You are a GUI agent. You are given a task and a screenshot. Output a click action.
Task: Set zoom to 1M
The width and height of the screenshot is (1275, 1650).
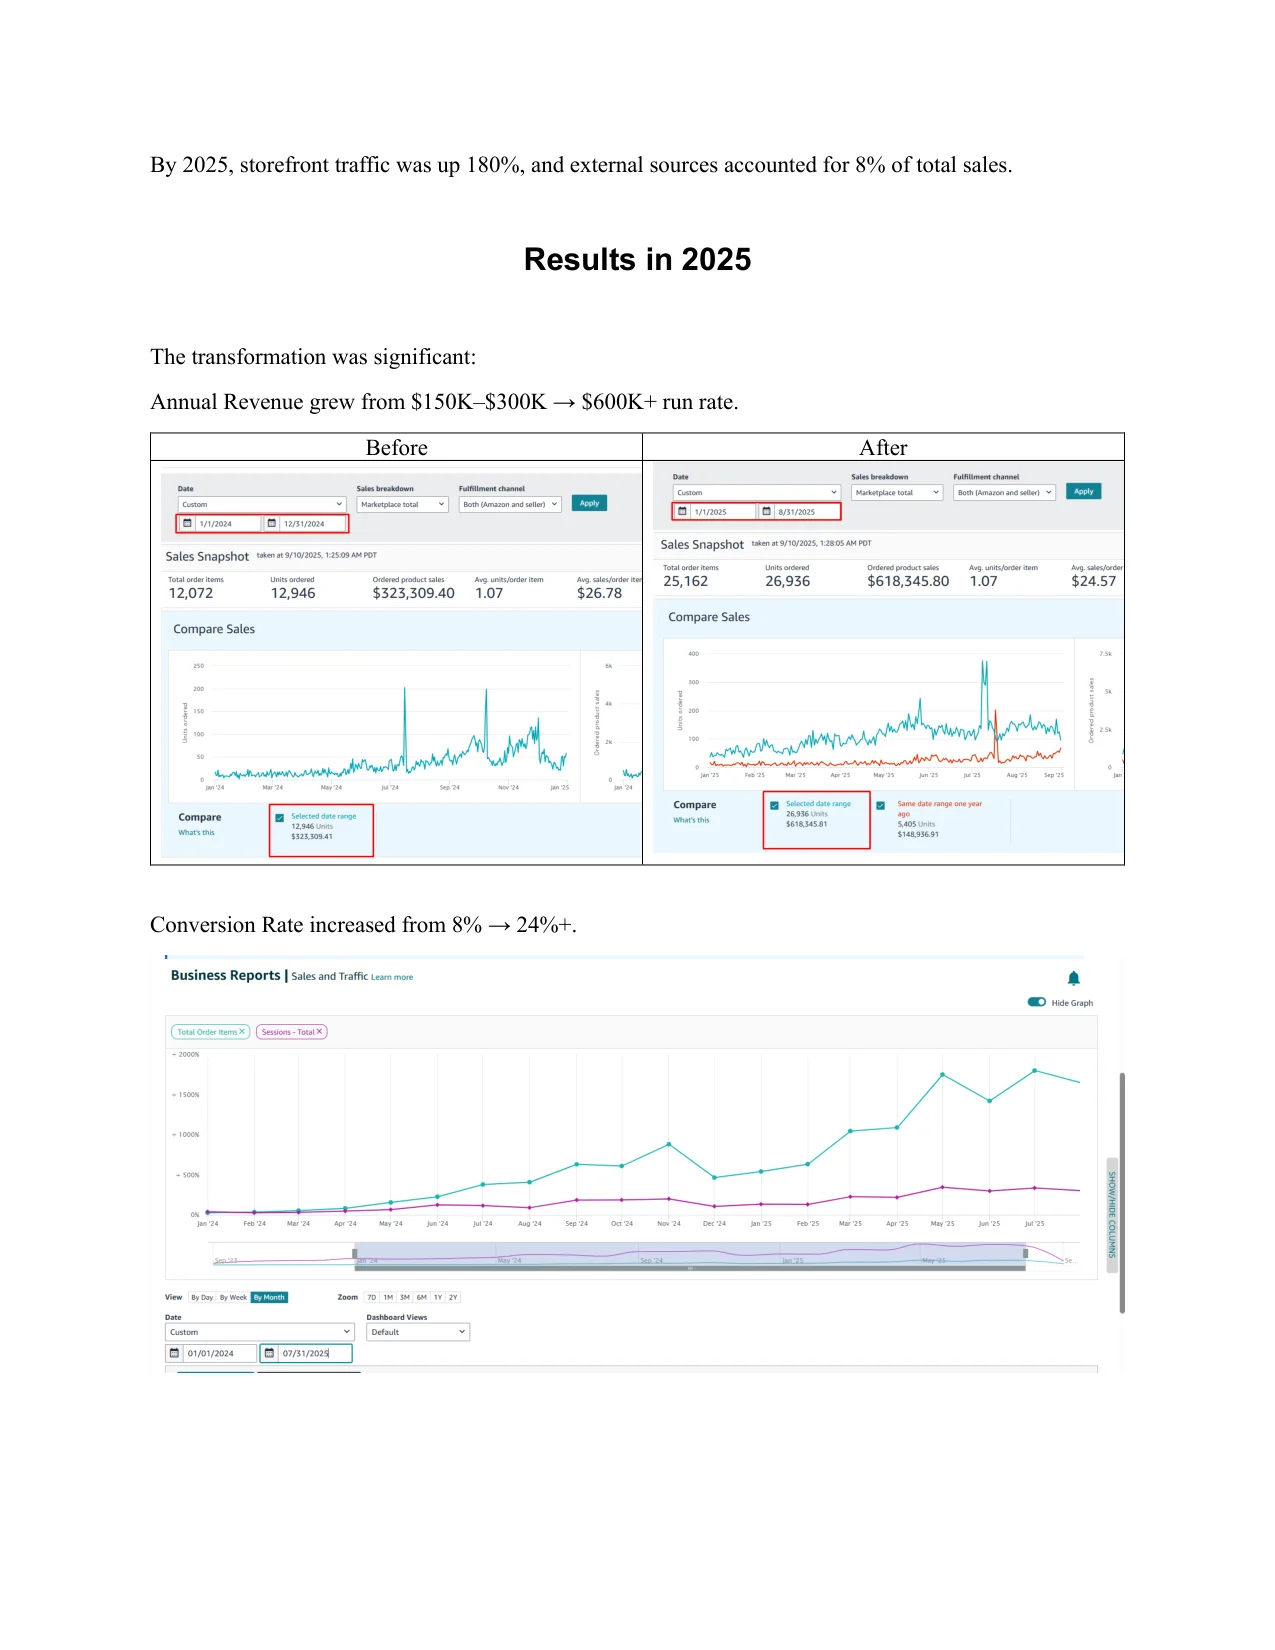(388, 1297)
